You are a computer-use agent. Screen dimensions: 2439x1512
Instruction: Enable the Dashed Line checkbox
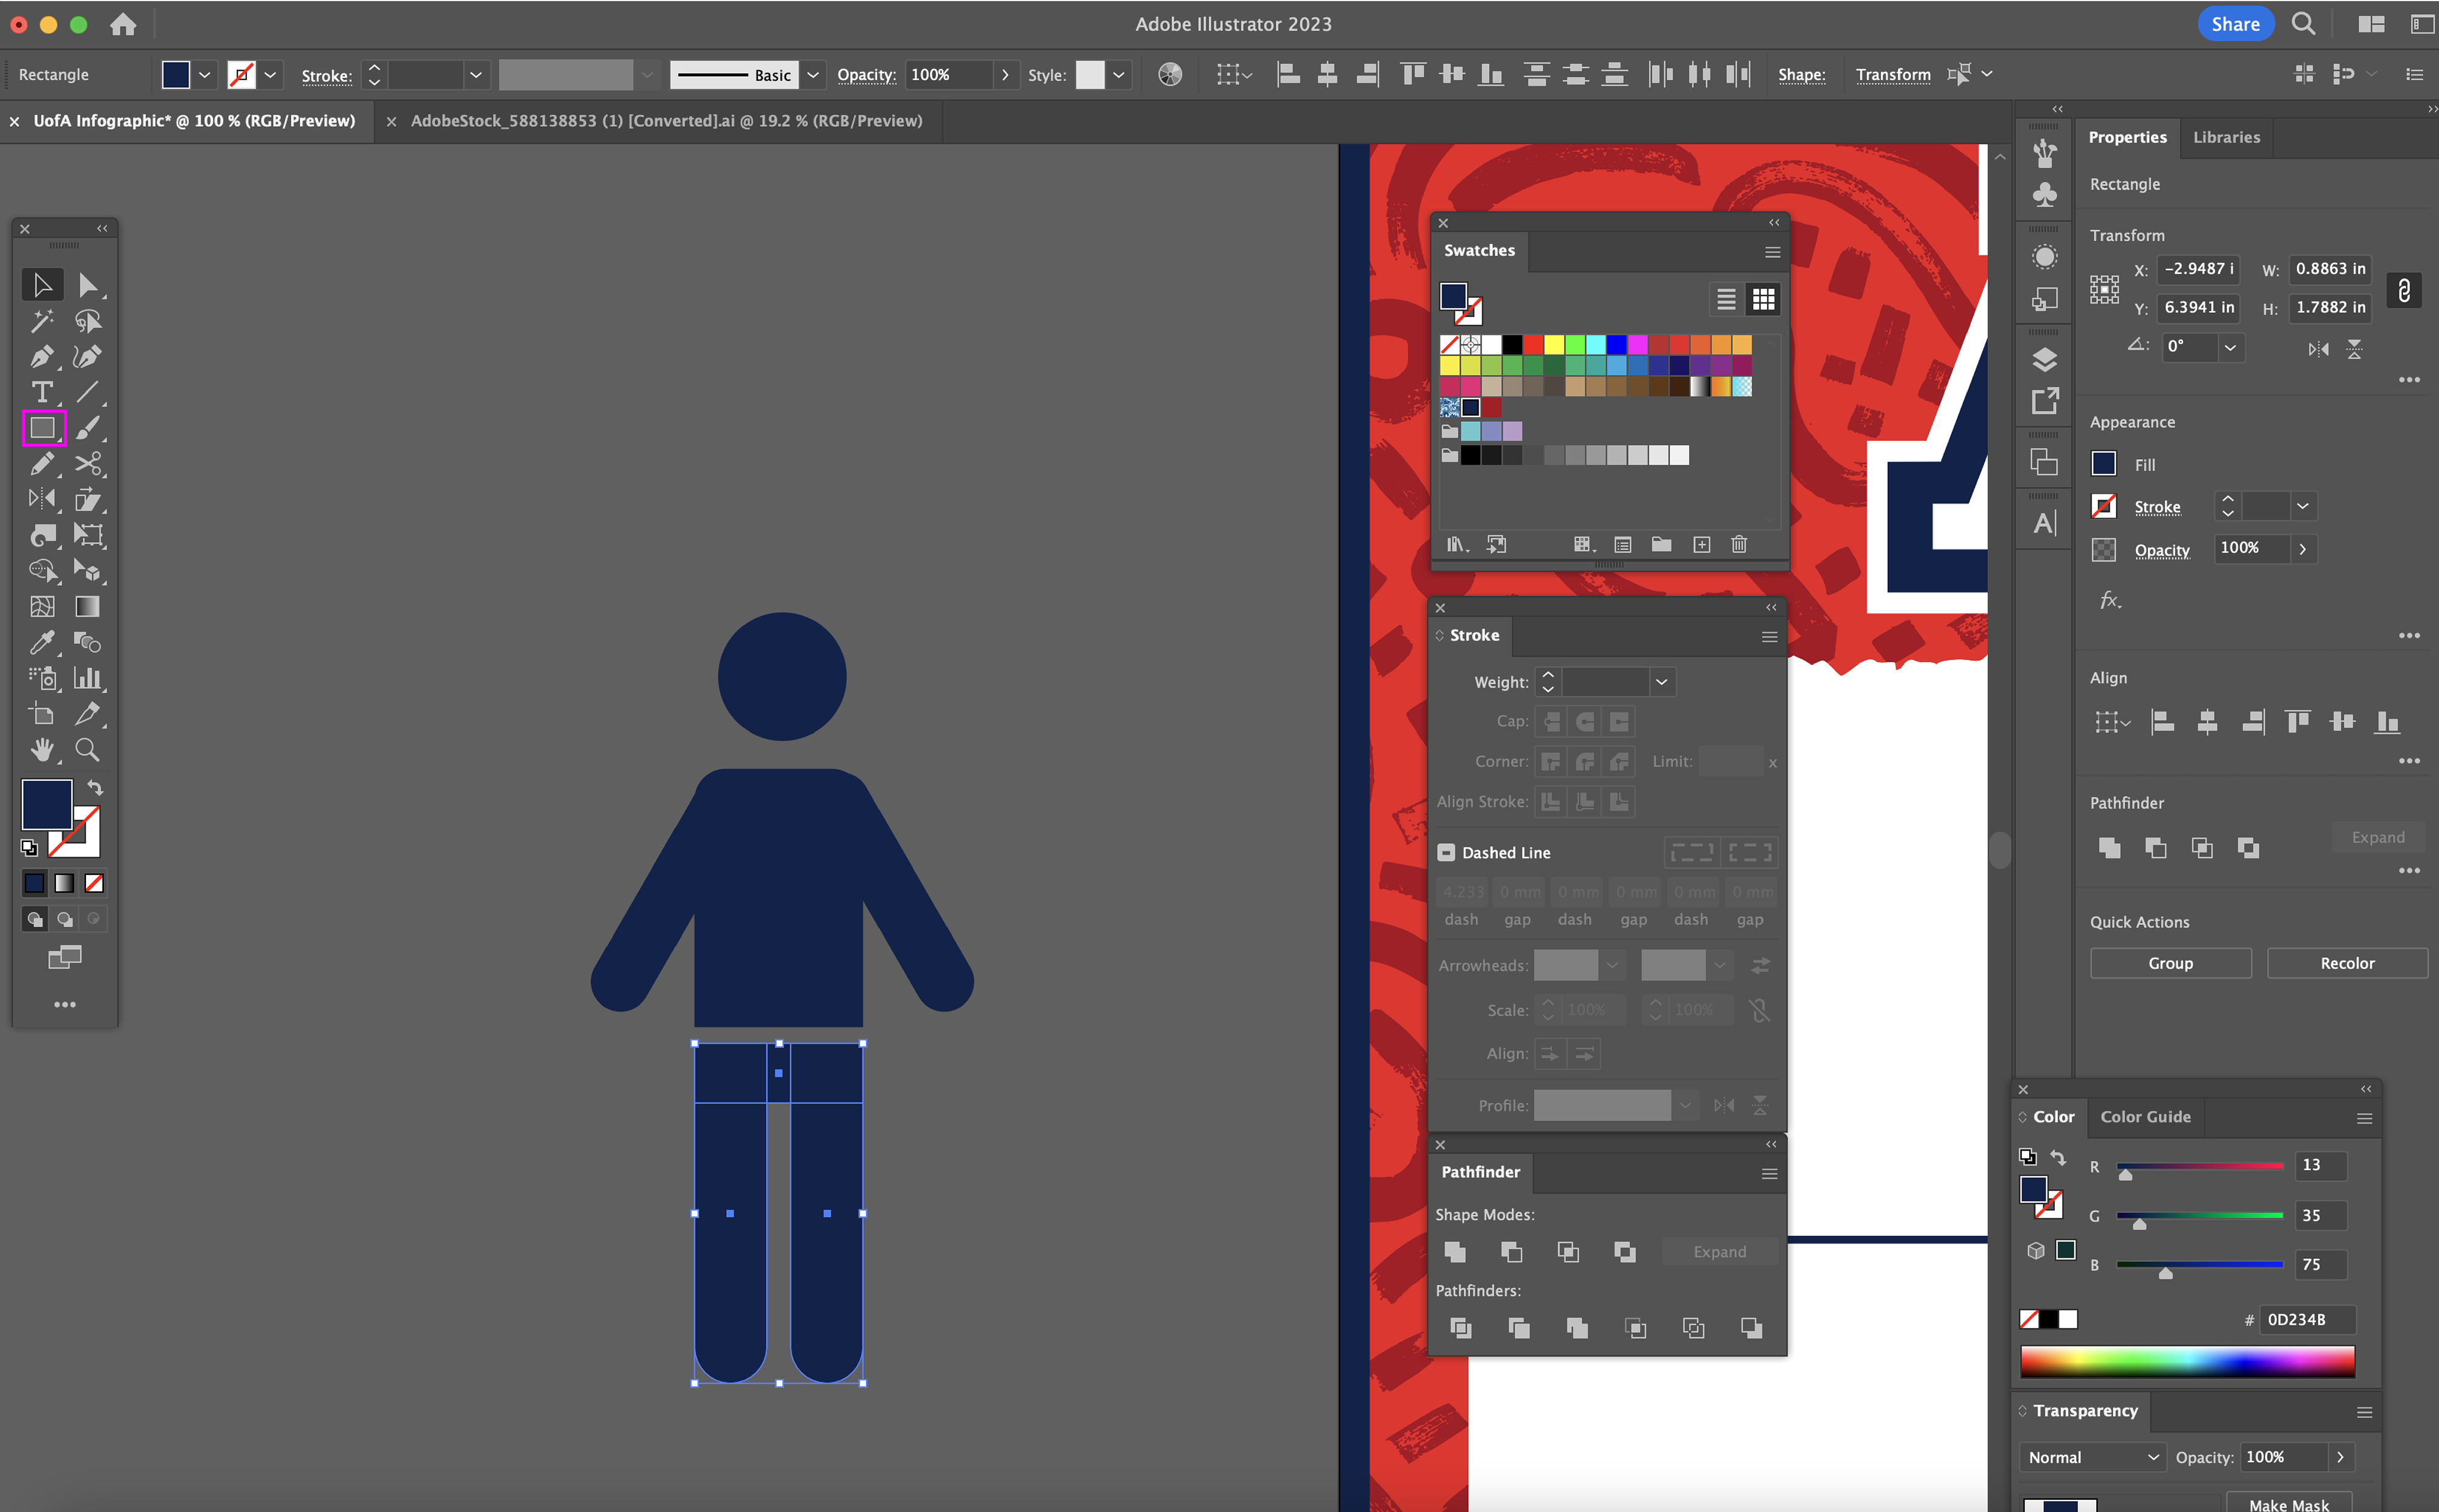1446,853
